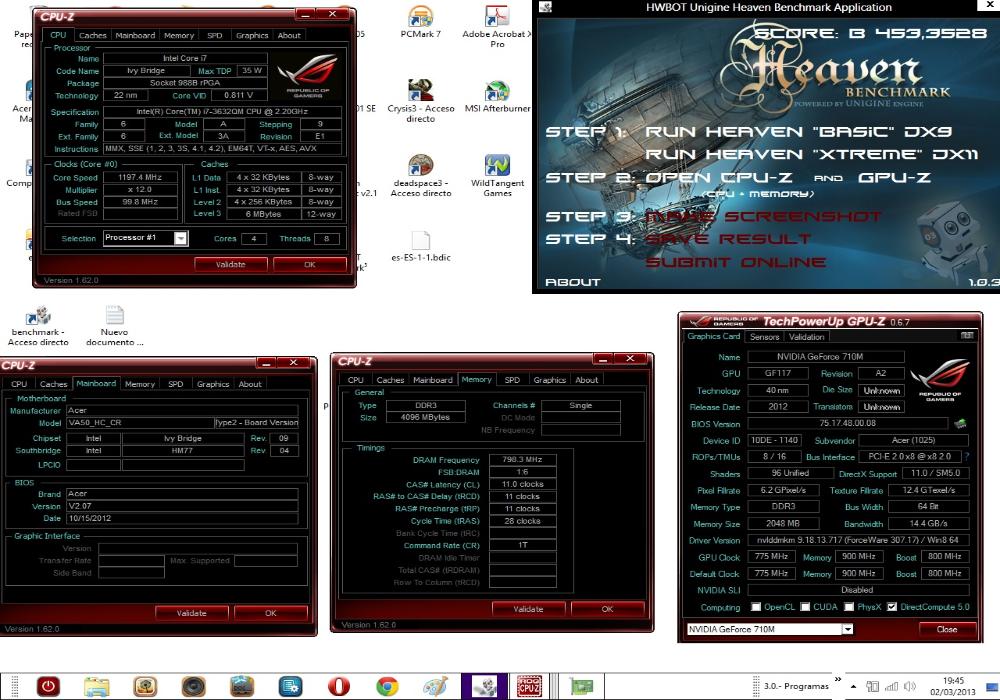Screen dimensions: 1000x700
Task: Uncheck the DirectCompute 5.0 checkbox
Action: pos(892,607)
